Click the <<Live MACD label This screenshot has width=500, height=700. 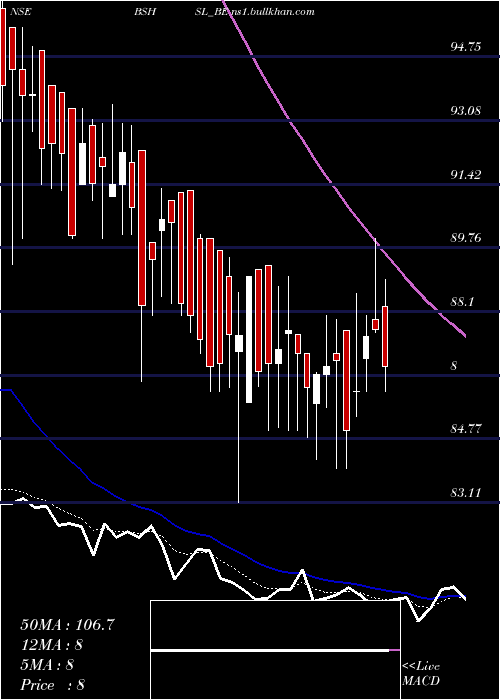click(x=421, y=673)
